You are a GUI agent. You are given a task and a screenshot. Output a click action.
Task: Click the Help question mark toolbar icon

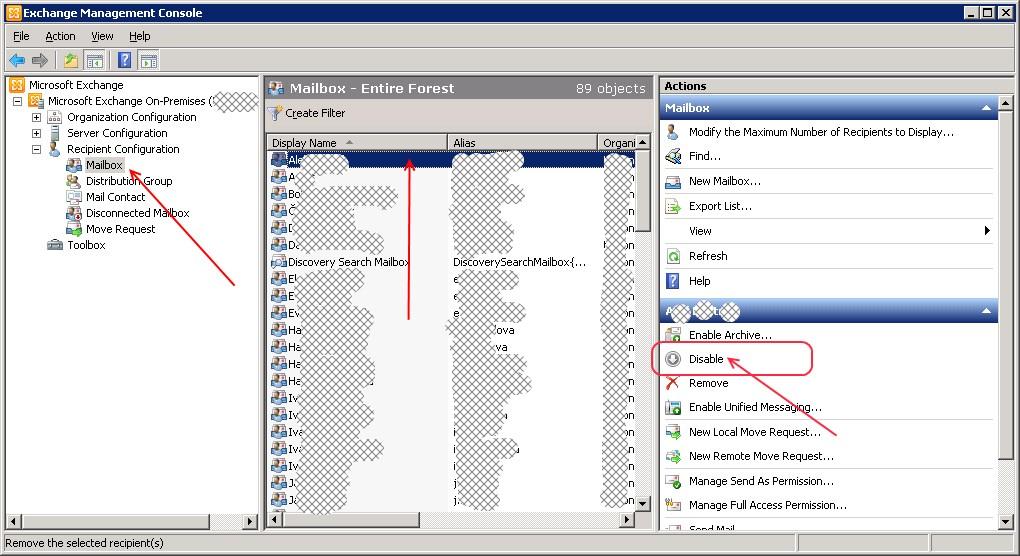pos(124,61)
